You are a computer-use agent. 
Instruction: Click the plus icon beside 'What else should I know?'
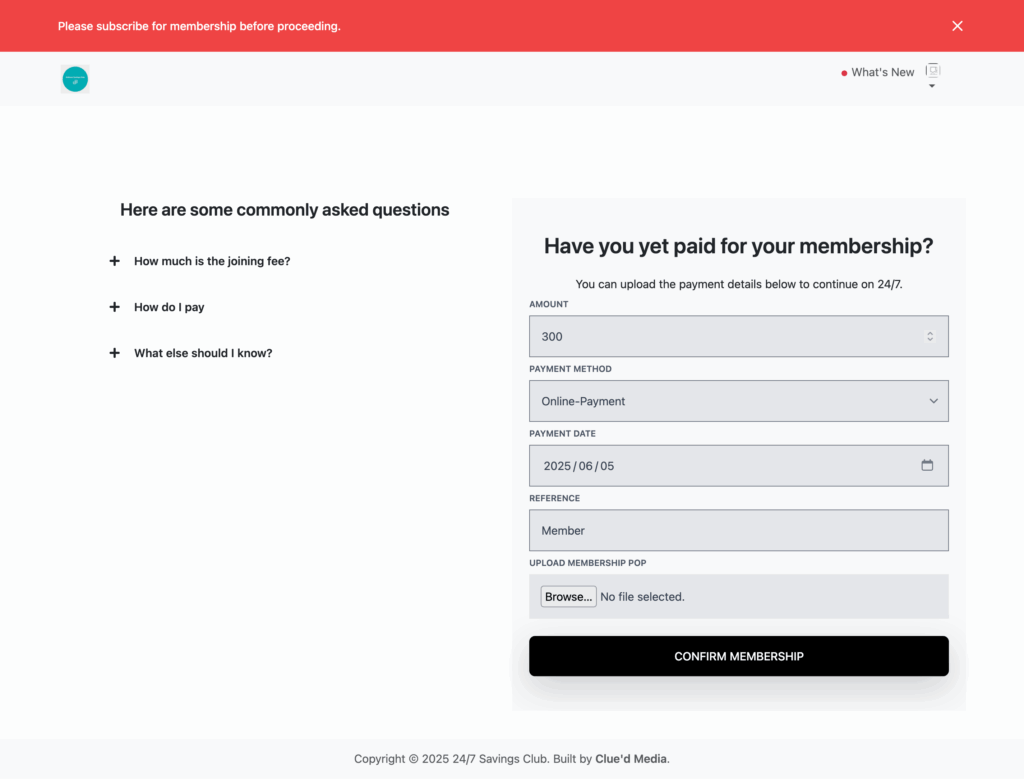(114, 353)
